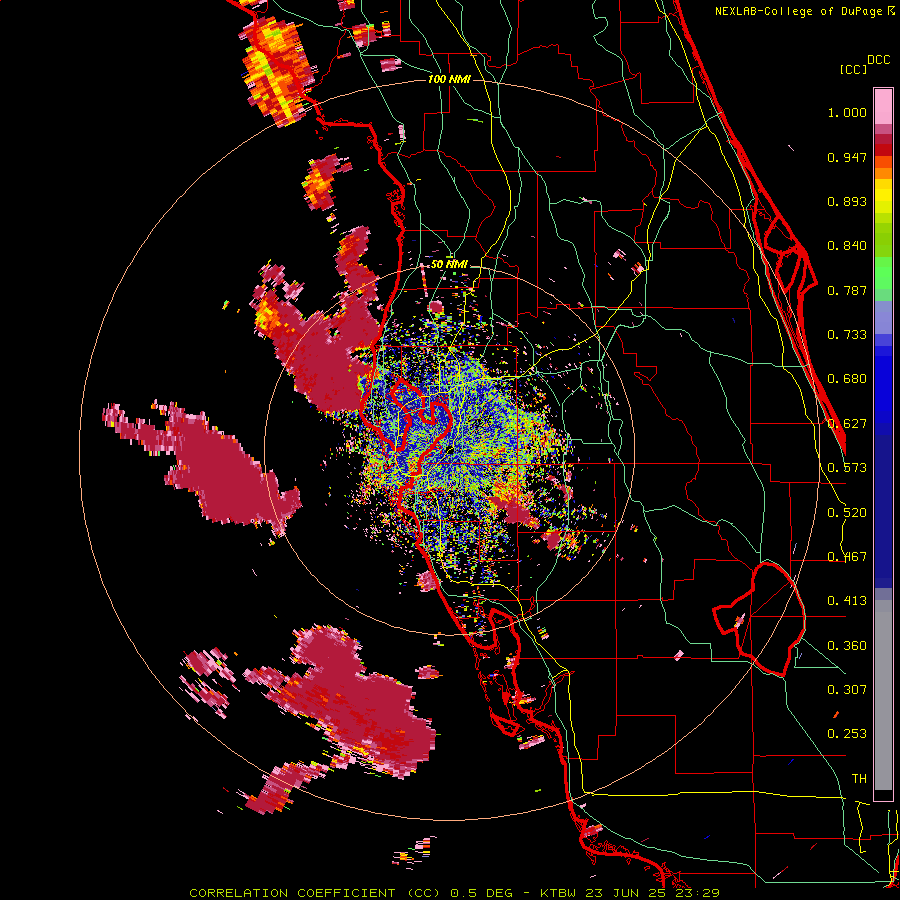
Task: Select the 0.573 scale value
Action: click(x=847, y=468)
